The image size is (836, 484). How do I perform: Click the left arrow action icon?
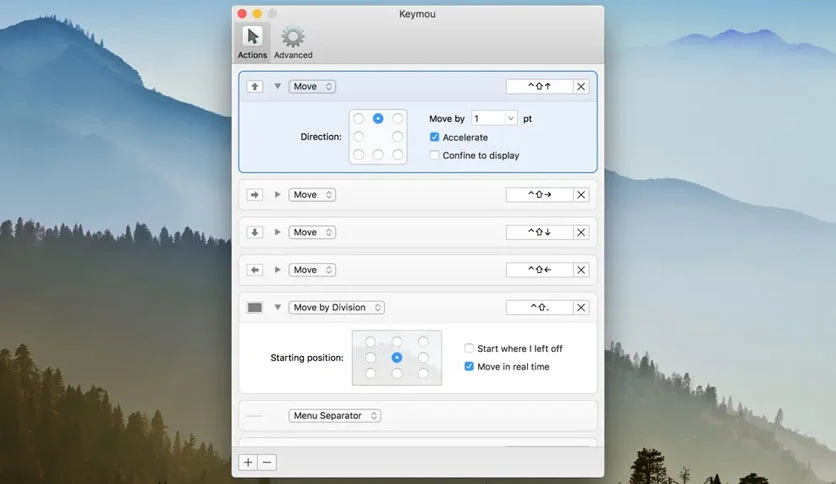[x=254, y=270]
